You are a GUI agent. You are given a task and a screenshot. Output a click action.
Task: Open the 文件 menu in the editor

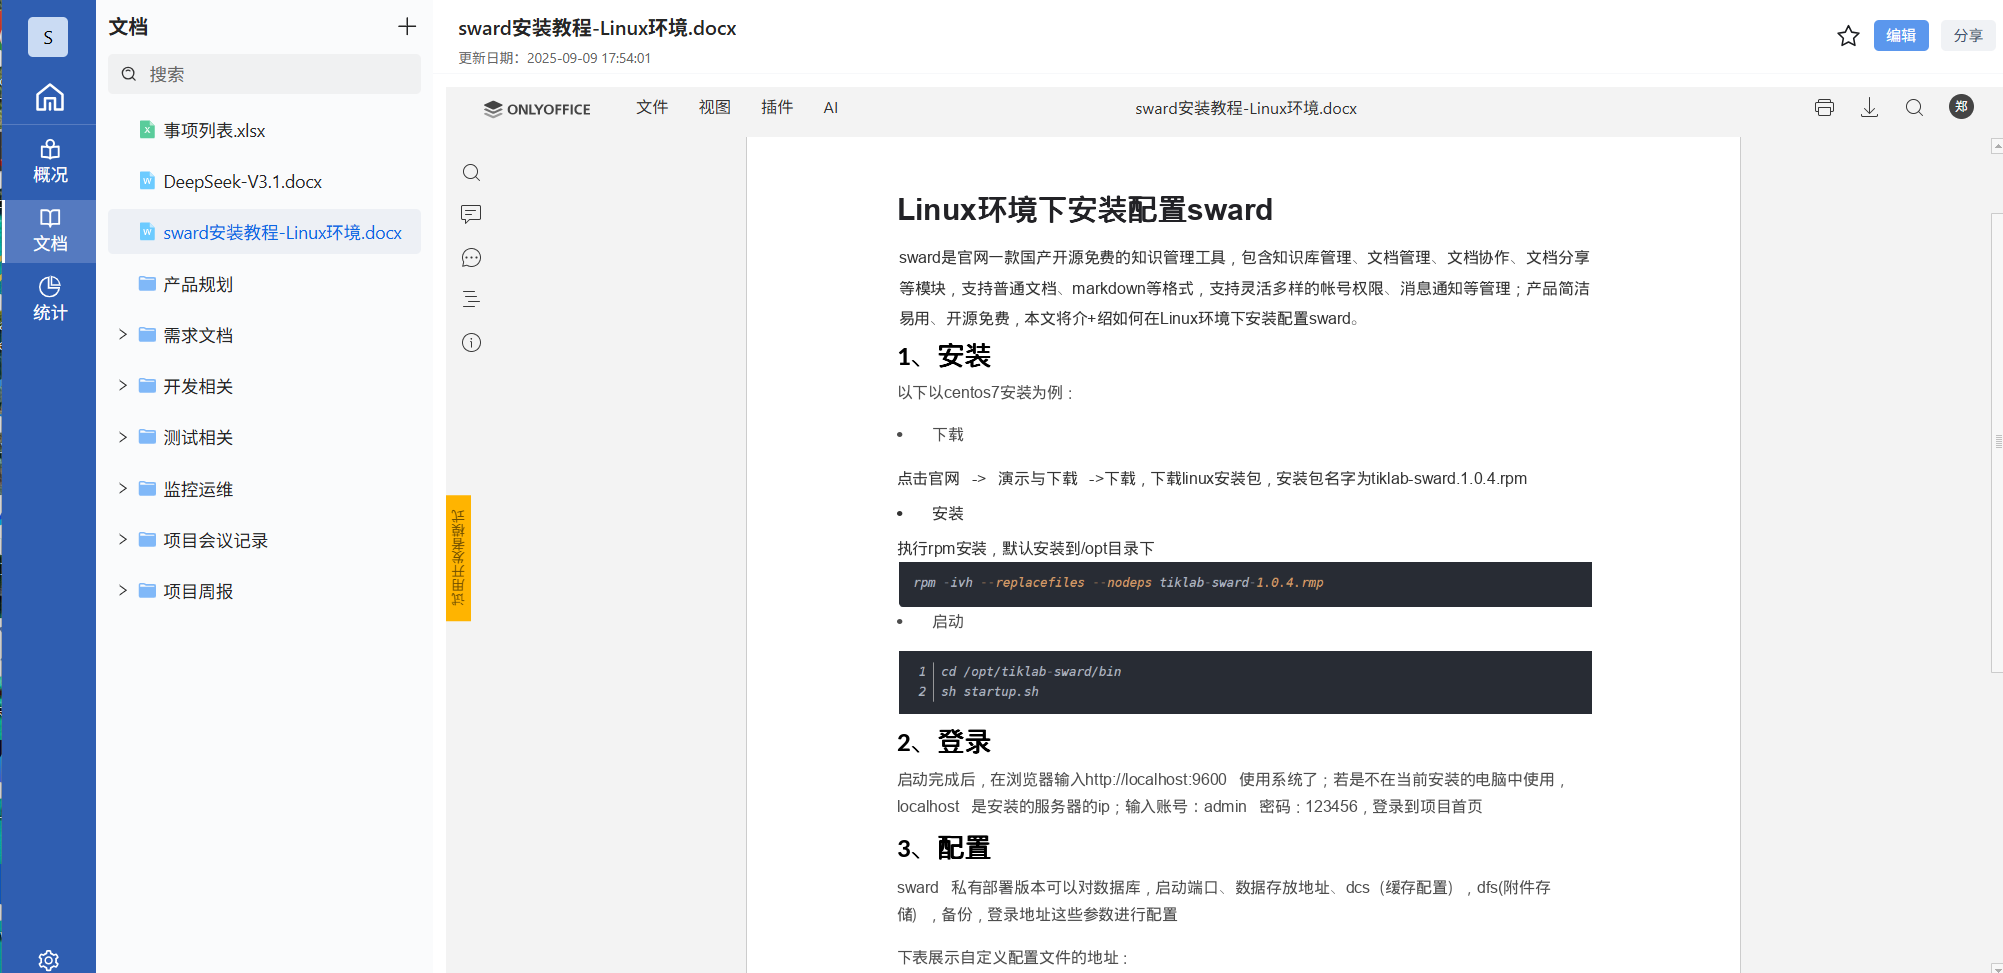coord(652,108)
